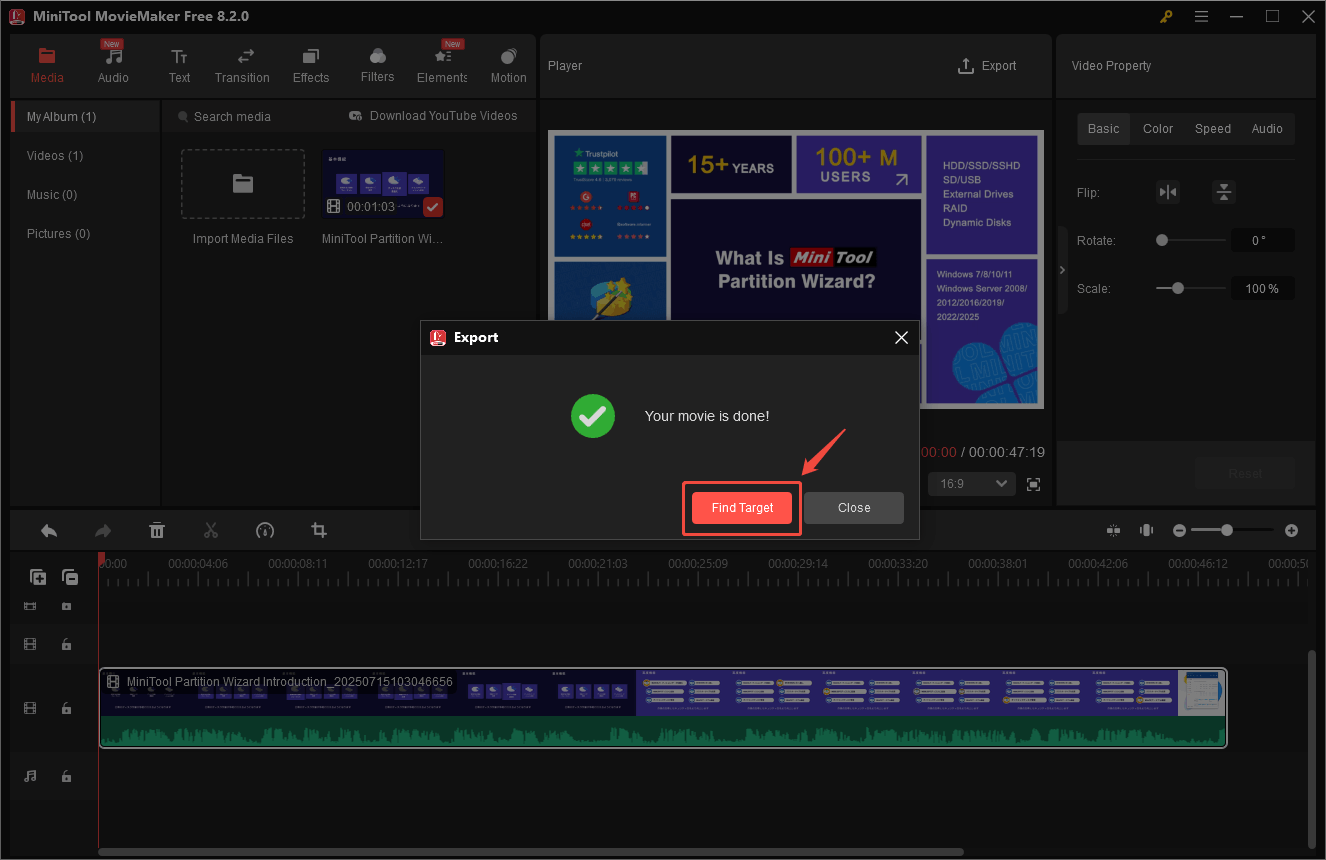Open the 16:9 aspect ratio dropdown

pyautogui.click(x=971, y=484)
